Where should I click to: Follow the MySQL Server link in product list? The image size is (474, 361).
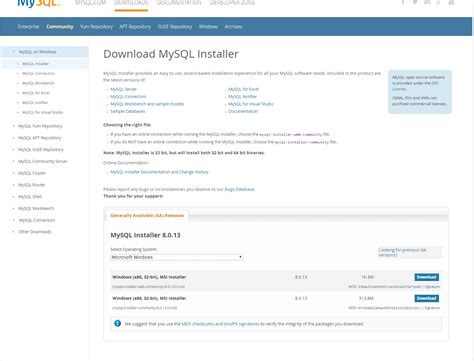coord(123,89)
